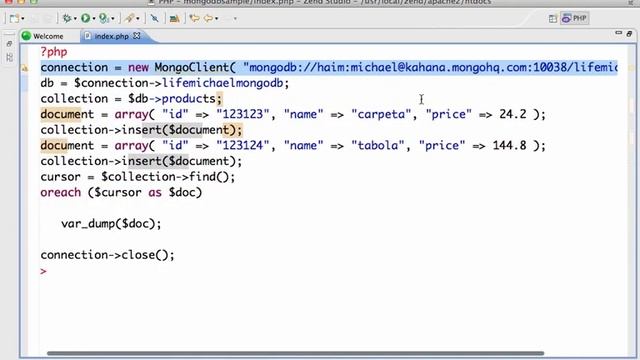Click the Profile icon
The height and width of the screenshot is (360, 640).
[x=104, y=18]
